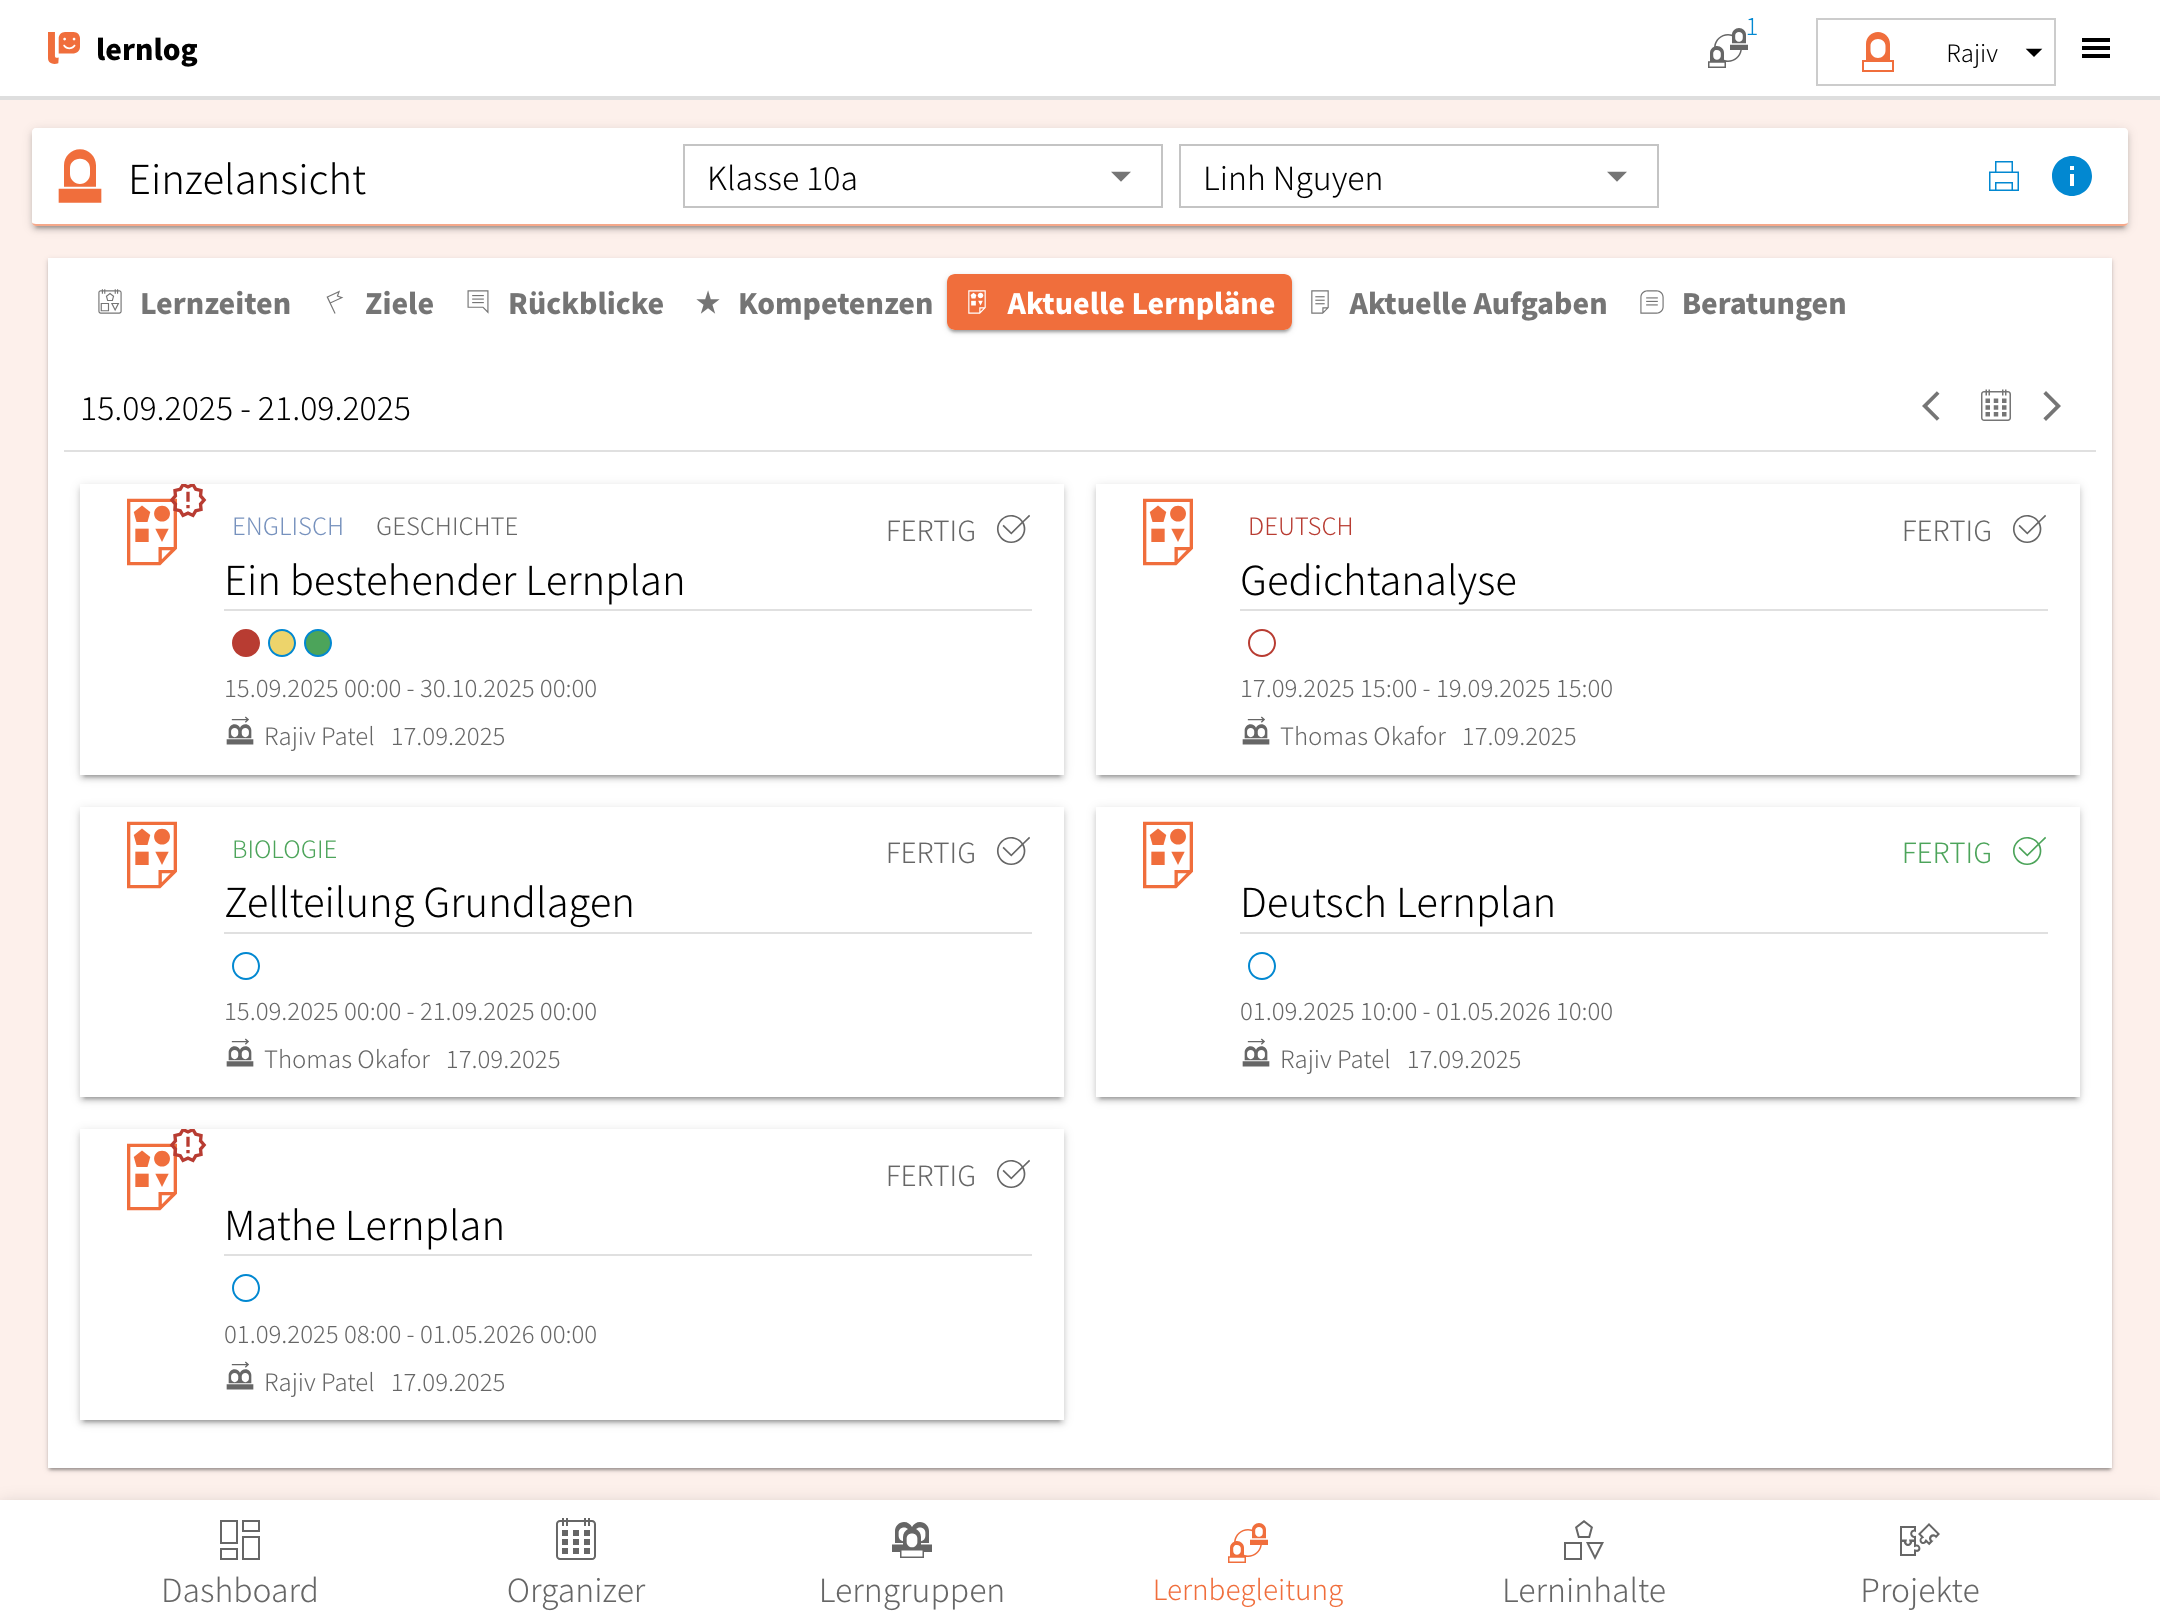Screen dimensions: 2160x1620
Task: Open the calendar date picker icon
Action: pos(1995,406)
